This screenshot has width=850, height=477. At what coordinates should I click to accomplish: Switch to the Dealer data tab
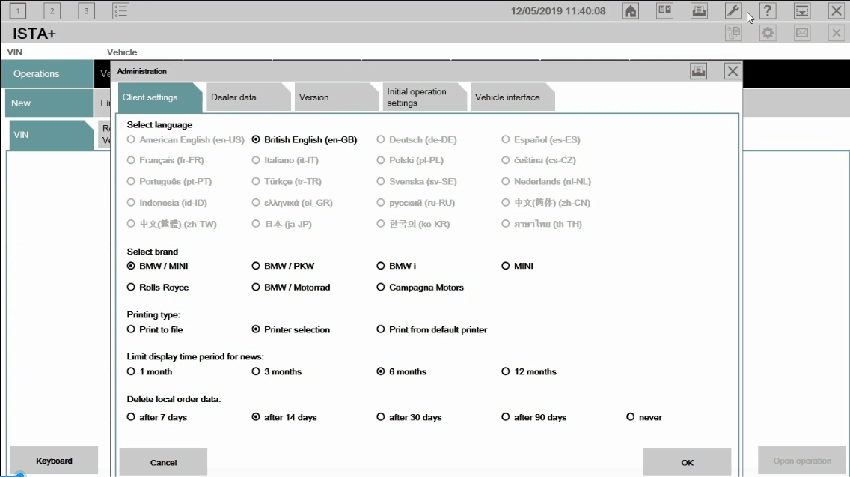click(247, 97)
